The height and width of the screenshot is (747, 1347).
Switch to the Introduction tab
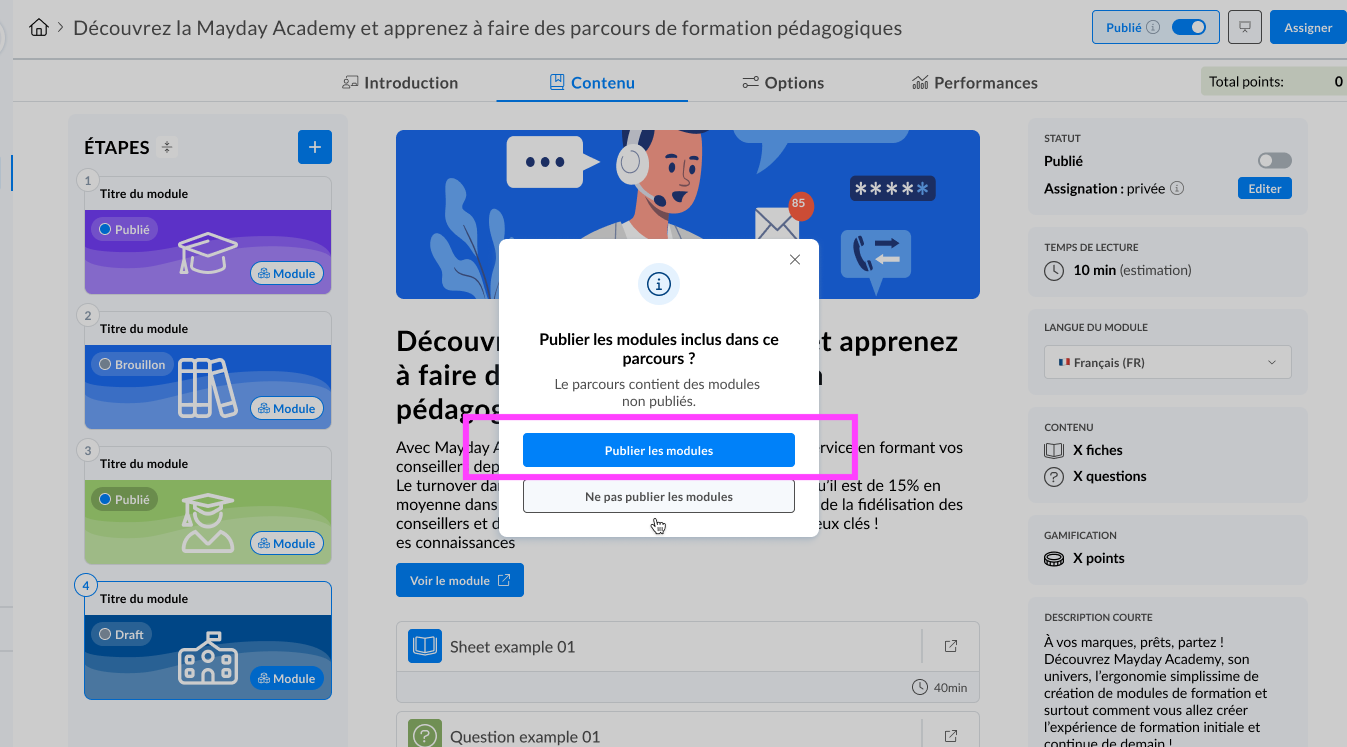(x=400, y=83)
